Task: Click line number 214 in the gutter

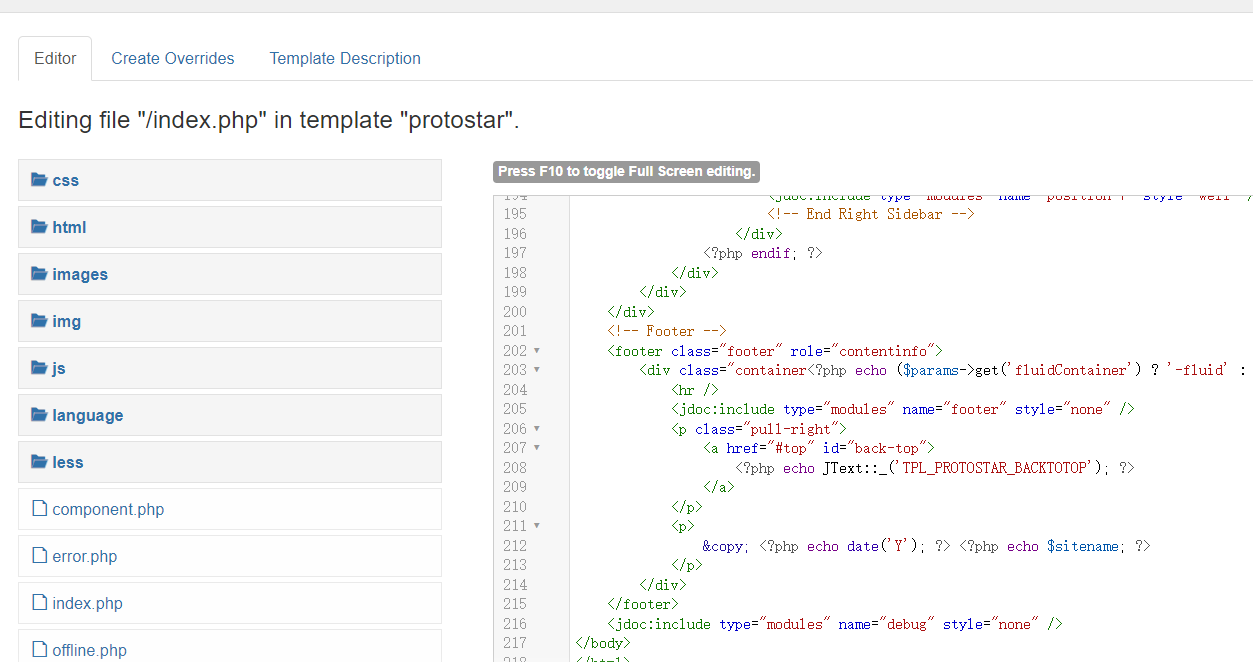Action: (x=515, y=585)
